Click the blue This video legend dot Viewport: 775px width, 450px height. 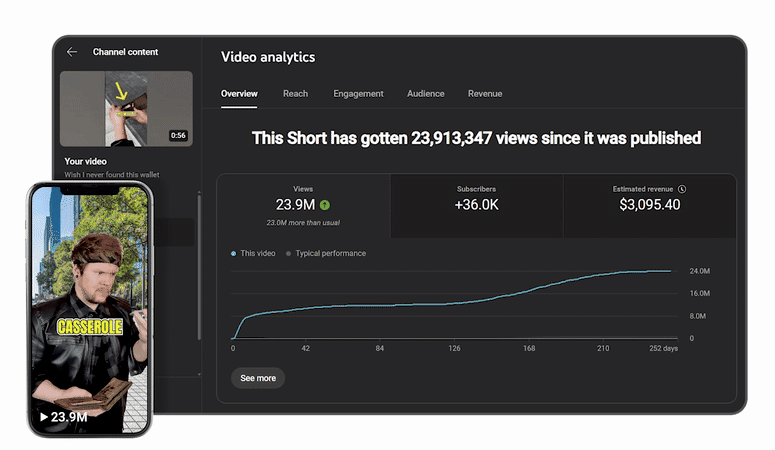click(233, 254)
